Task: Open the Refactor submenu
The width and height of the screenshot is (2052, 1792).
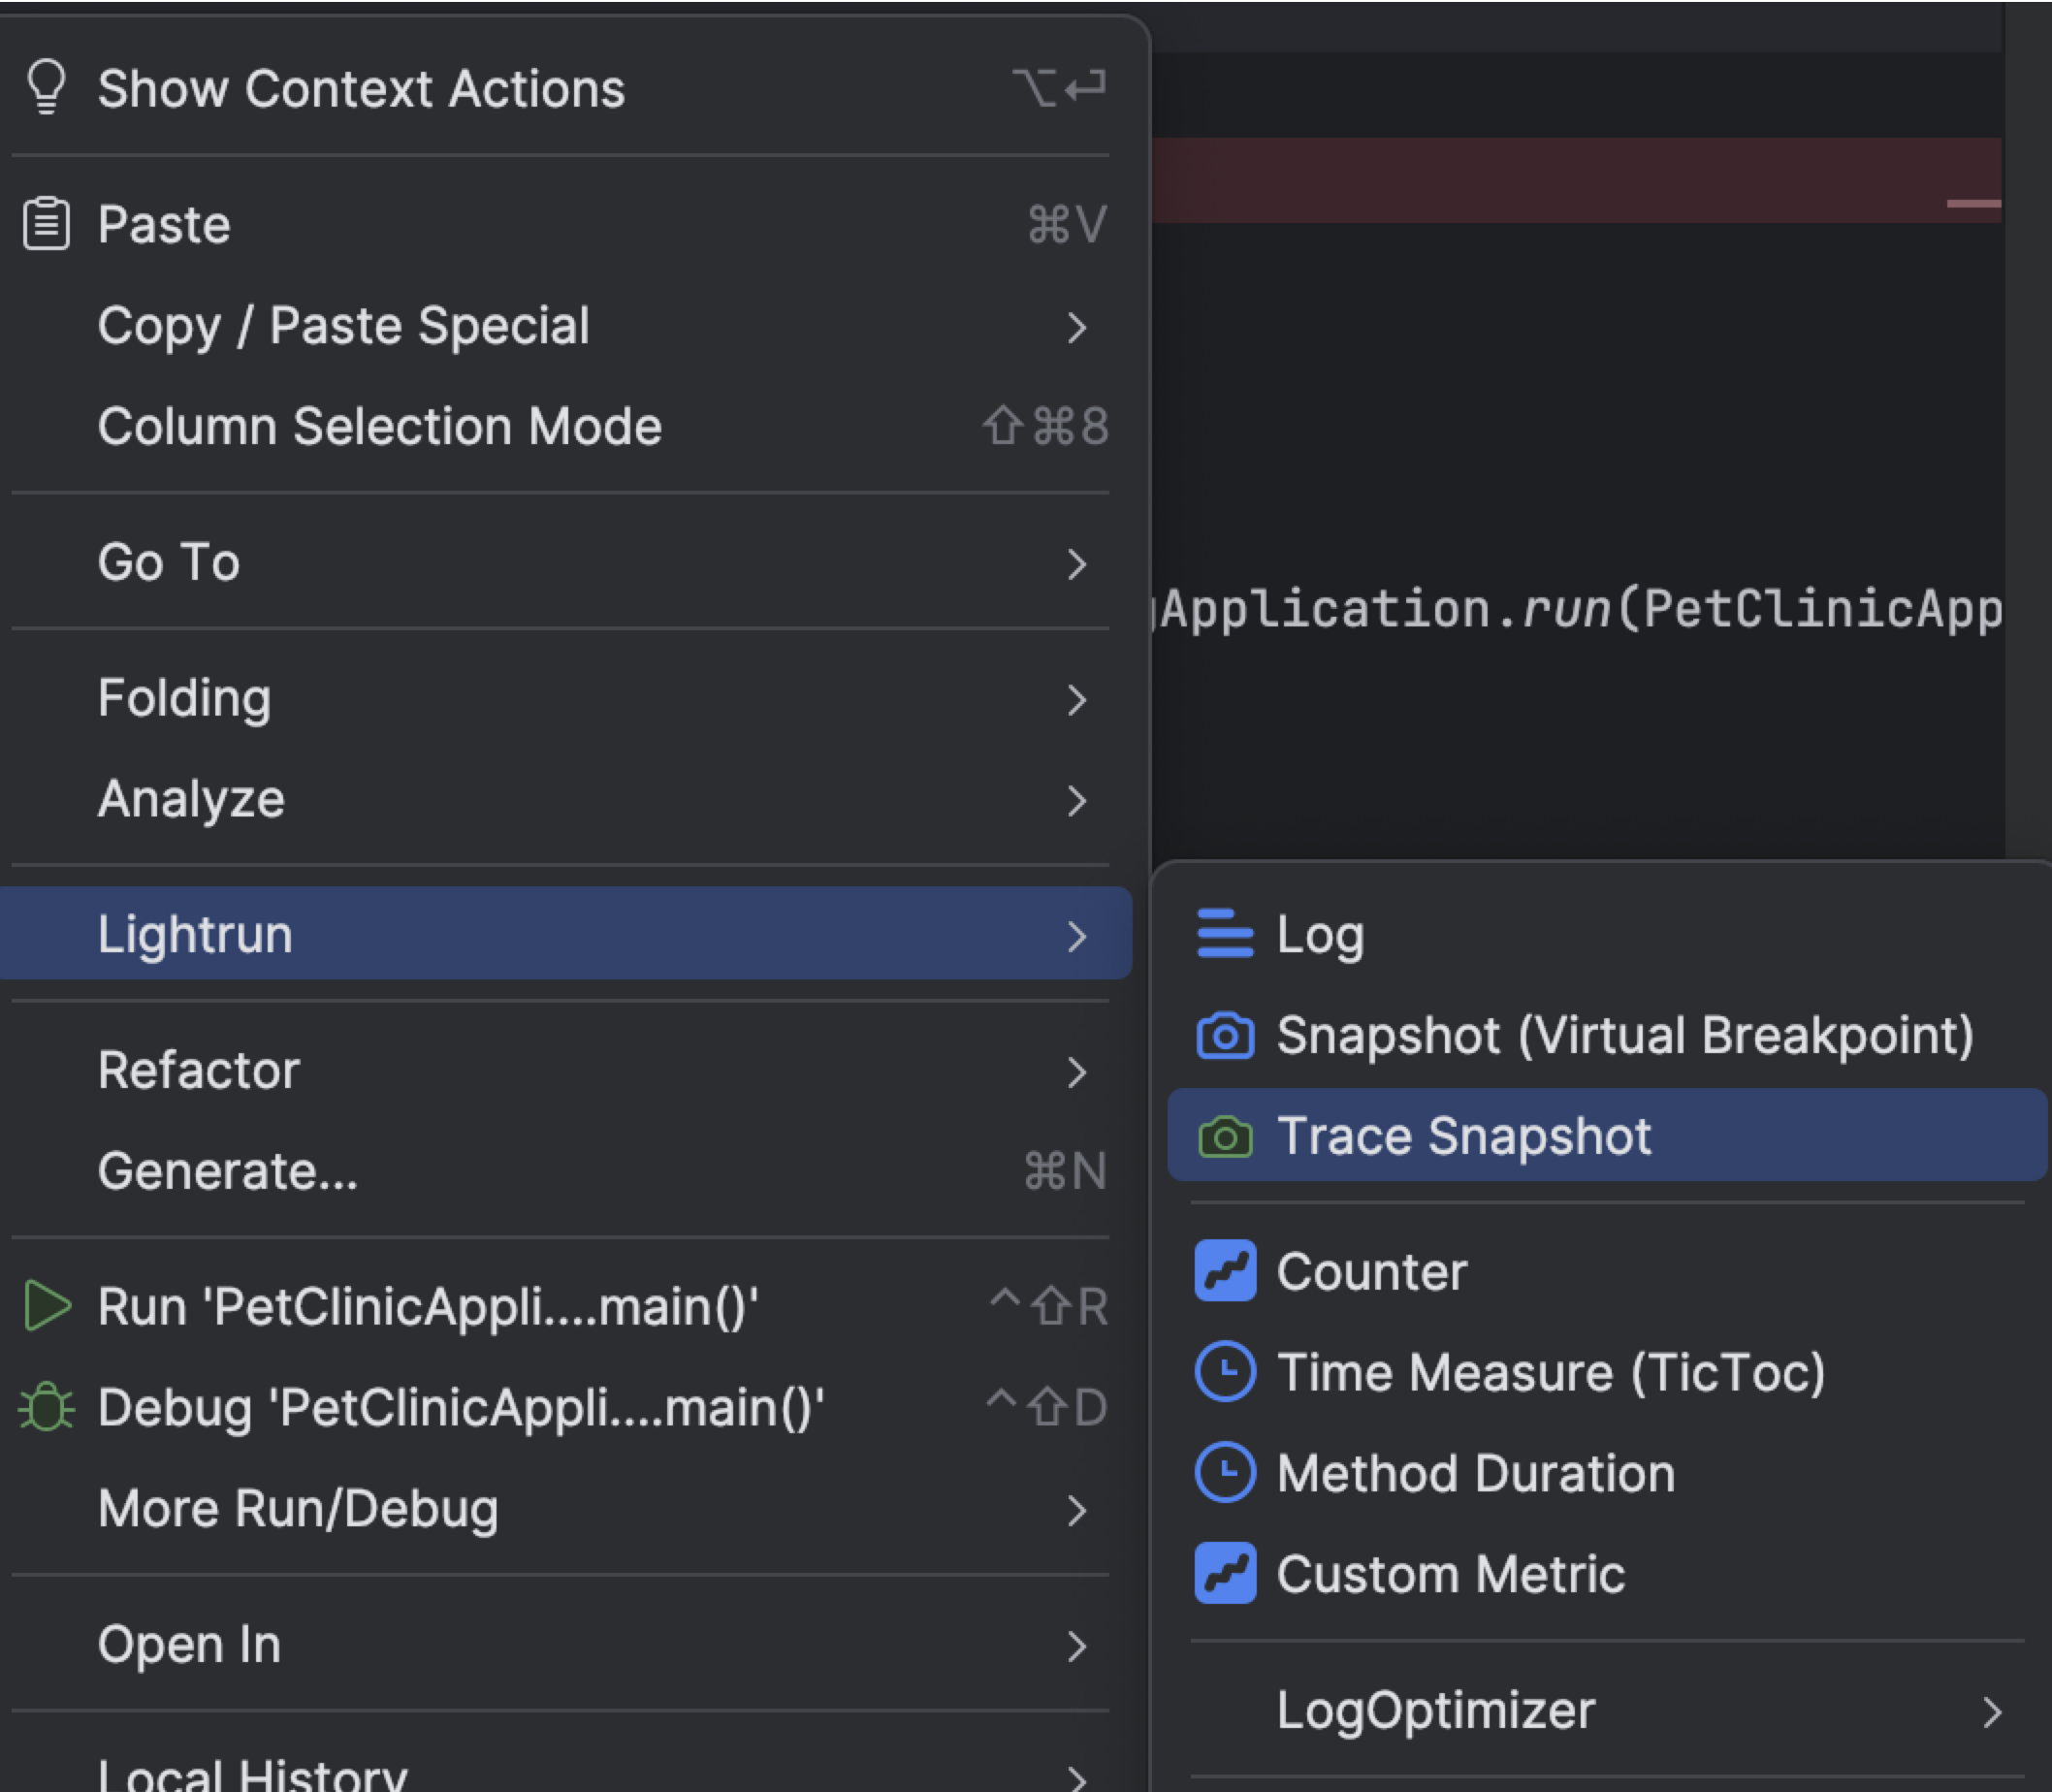Action: point(198,1070)
